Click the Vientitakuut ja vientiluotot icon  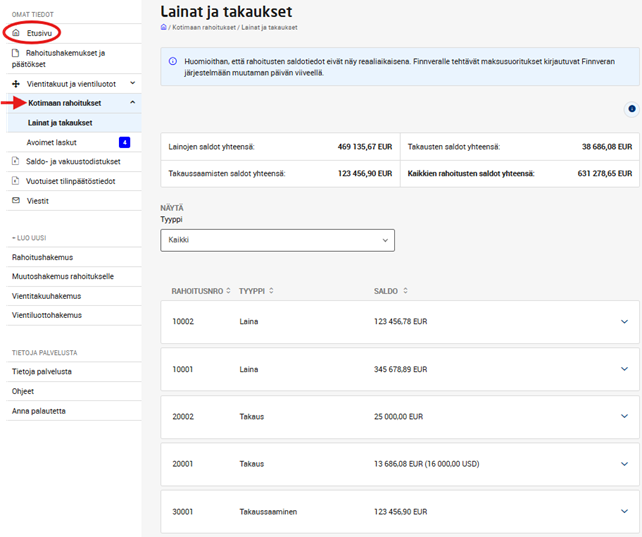tap(15, 82)
